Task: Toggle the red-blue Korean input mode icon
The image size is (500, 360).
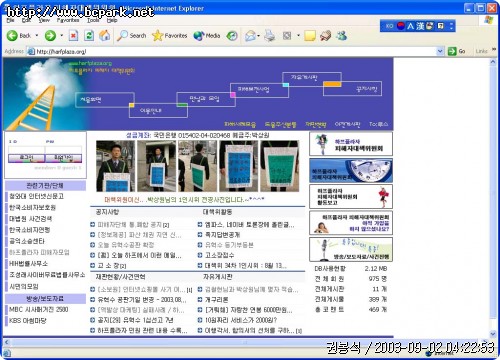Action: (401, 26)
